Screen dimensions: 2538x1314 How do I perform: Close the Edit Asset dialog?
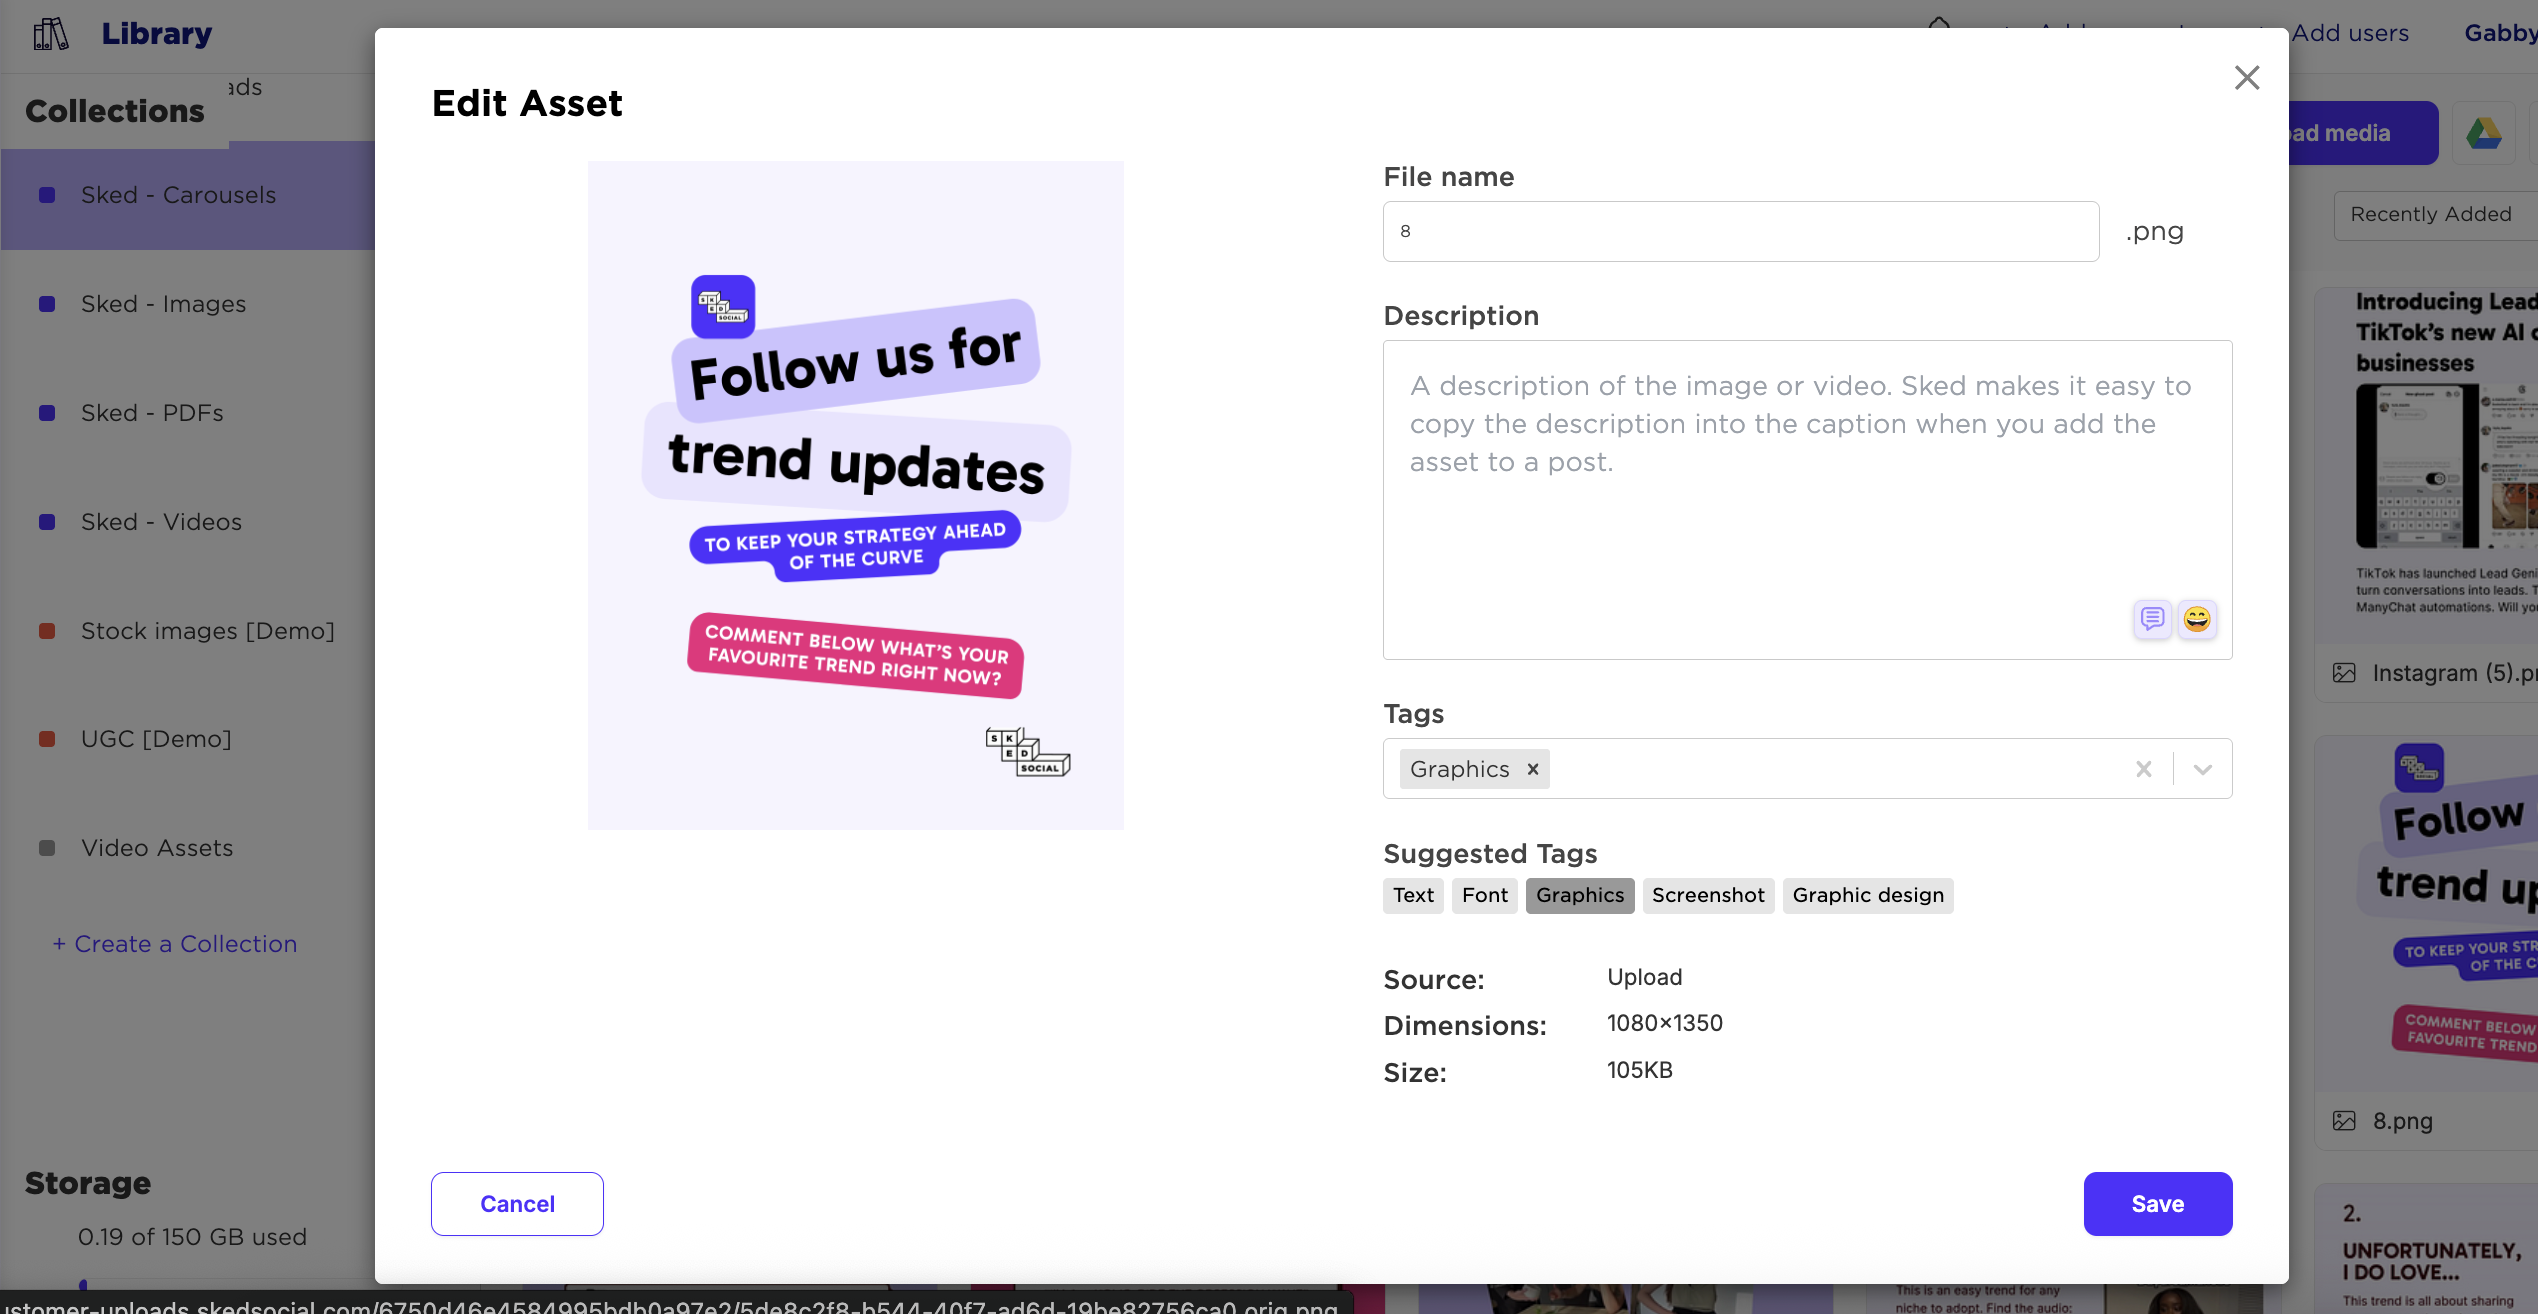(x=2246, y=78)
